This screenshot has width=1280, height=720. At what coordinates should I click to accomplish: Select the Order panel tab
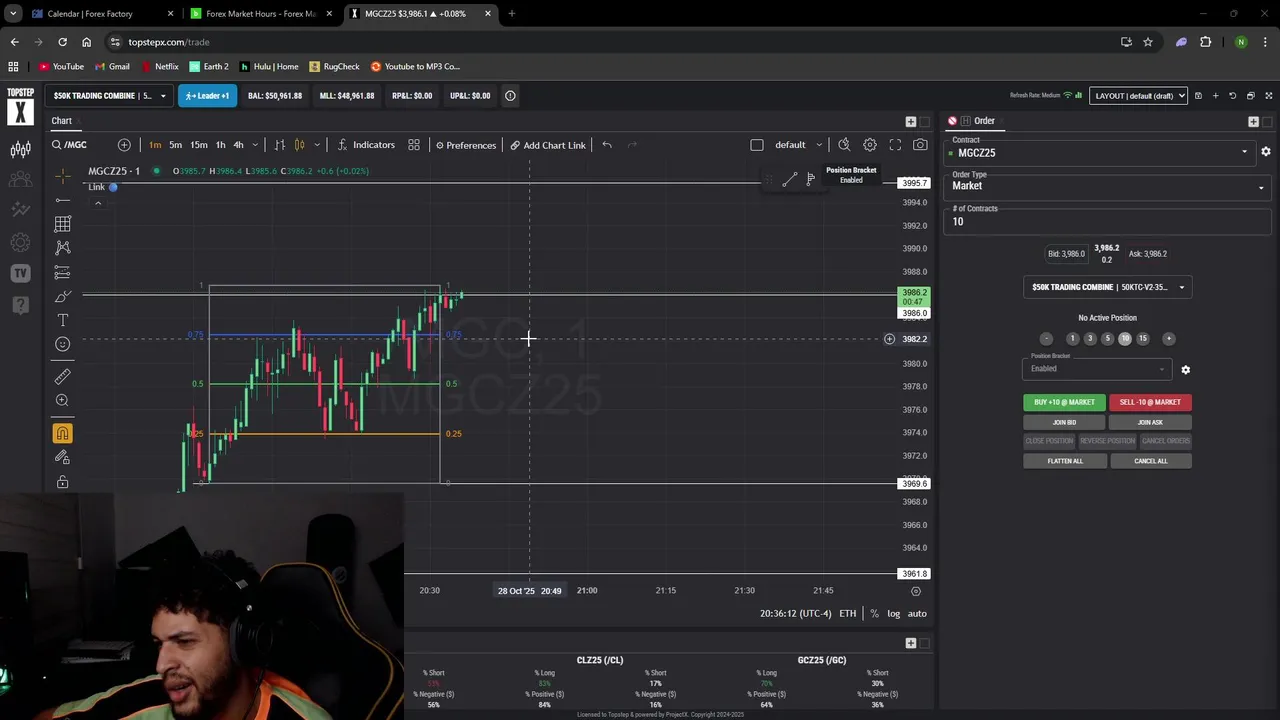point(984,121)
